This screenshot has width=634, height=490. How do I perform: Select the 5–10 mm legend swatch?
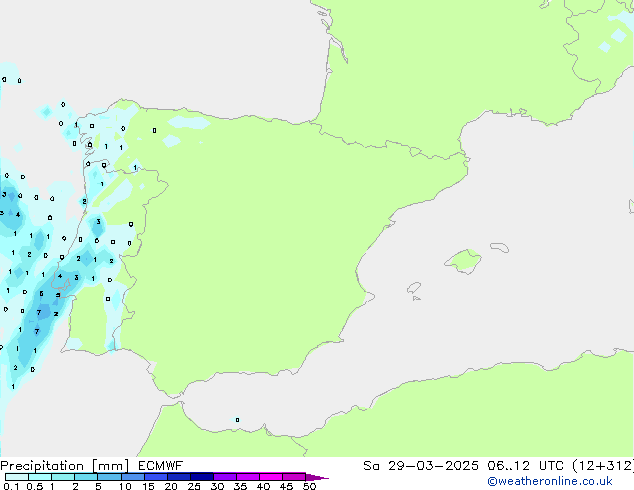coord(109,477)
